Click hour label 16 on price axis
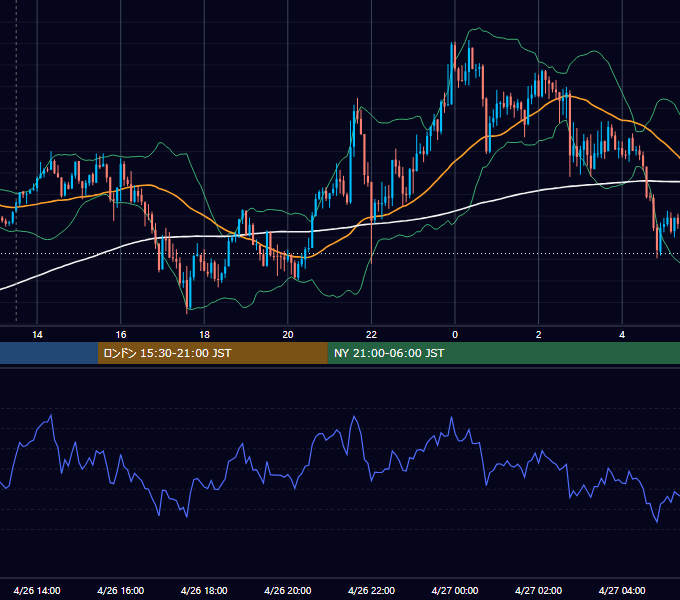The width and height of the screenshot is (680, 600). tap(121, 335)
